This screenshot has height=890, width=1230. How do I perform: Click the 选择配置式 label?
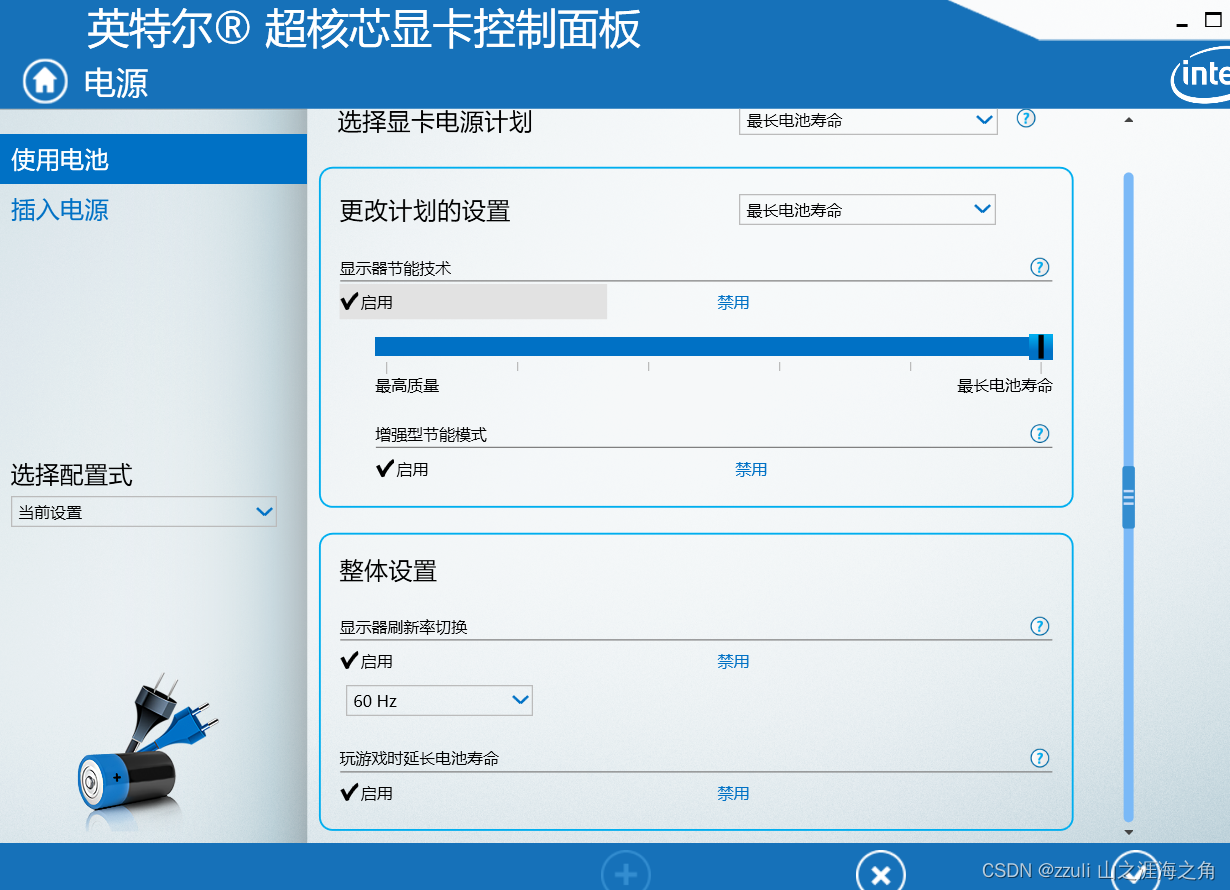(71, 475)
